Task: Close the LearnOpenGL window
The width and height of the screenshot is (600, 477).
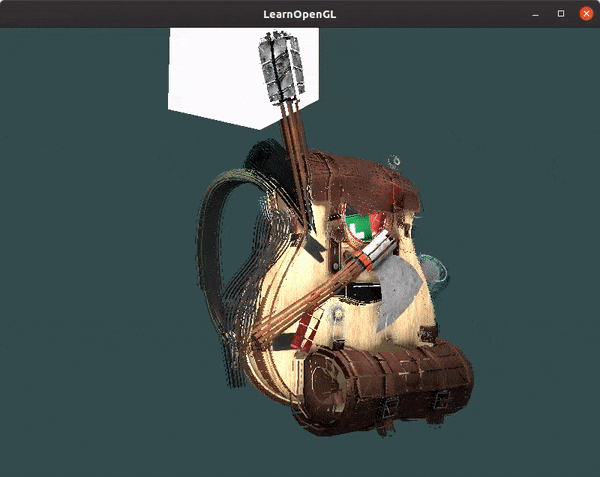Action: (x=585, y=13)
